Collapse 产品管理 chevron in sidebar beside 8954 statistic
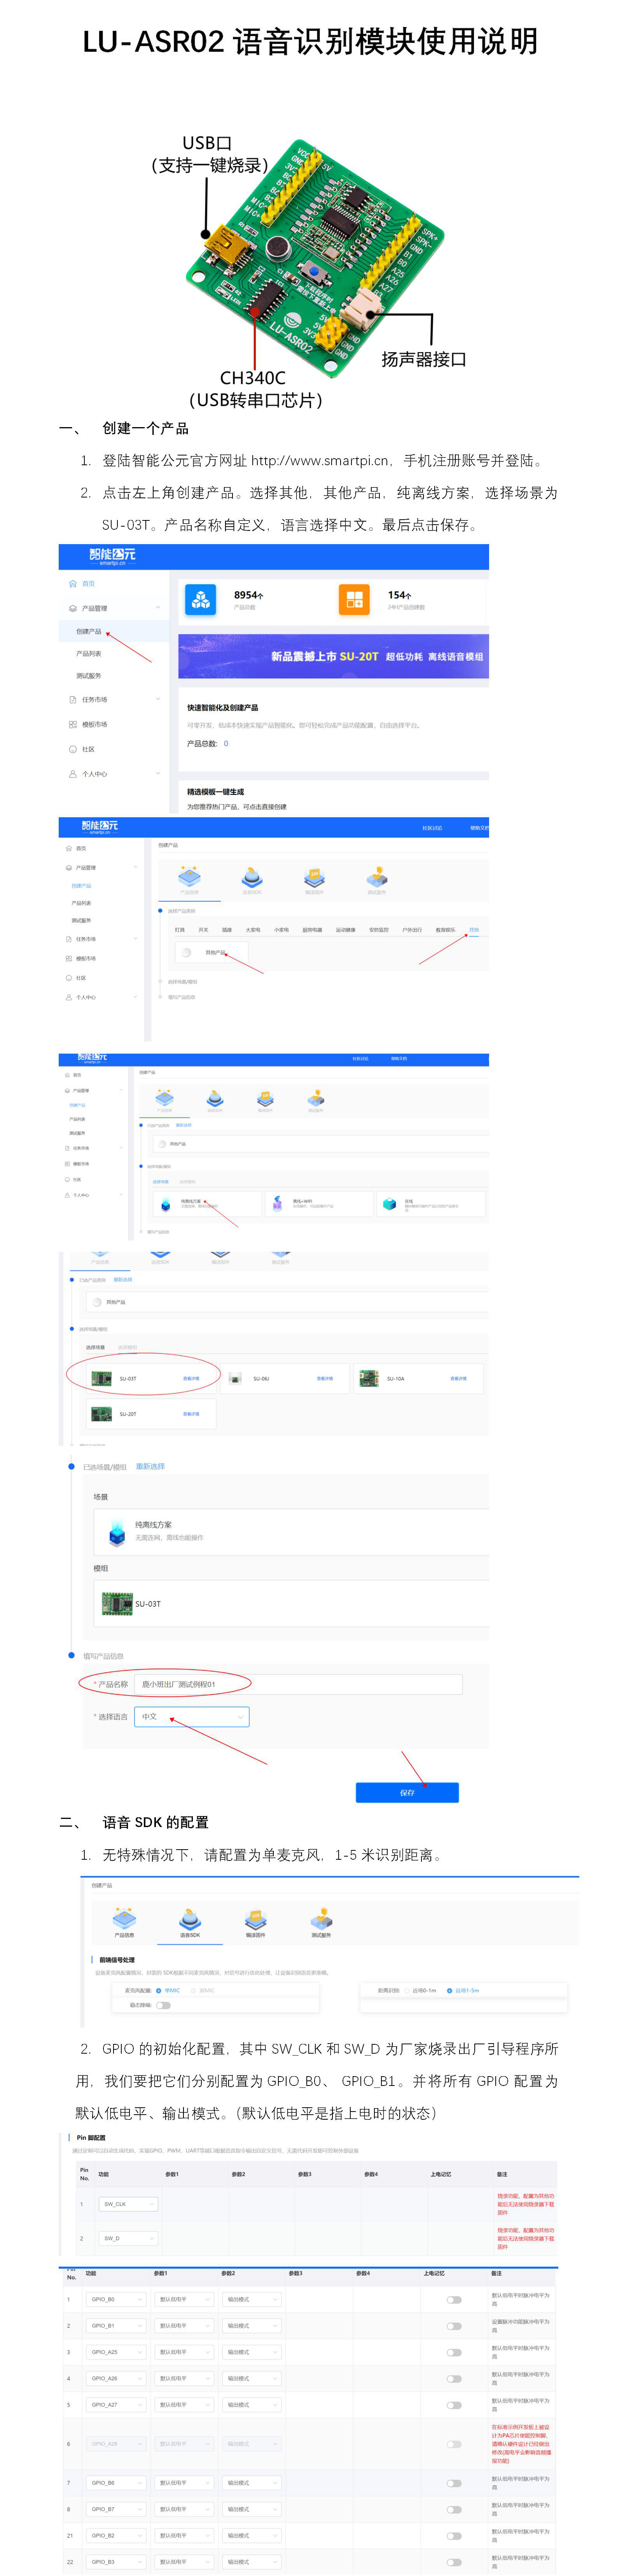 tap(158, 608)
